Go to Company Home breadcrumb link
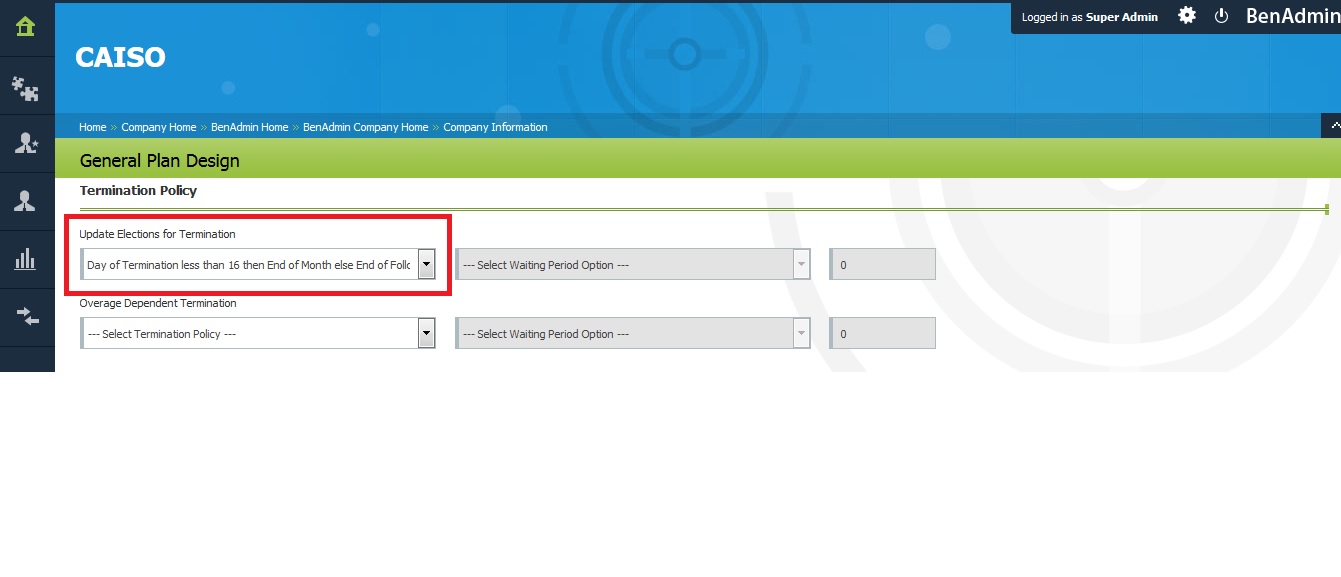 pos(159,127)
